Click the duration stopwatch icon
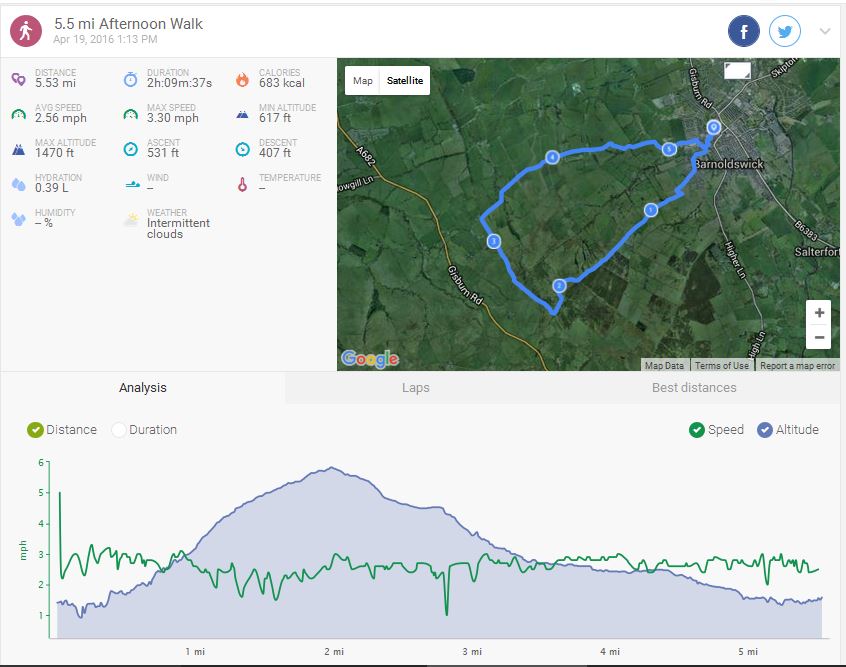 pos(130,79)
